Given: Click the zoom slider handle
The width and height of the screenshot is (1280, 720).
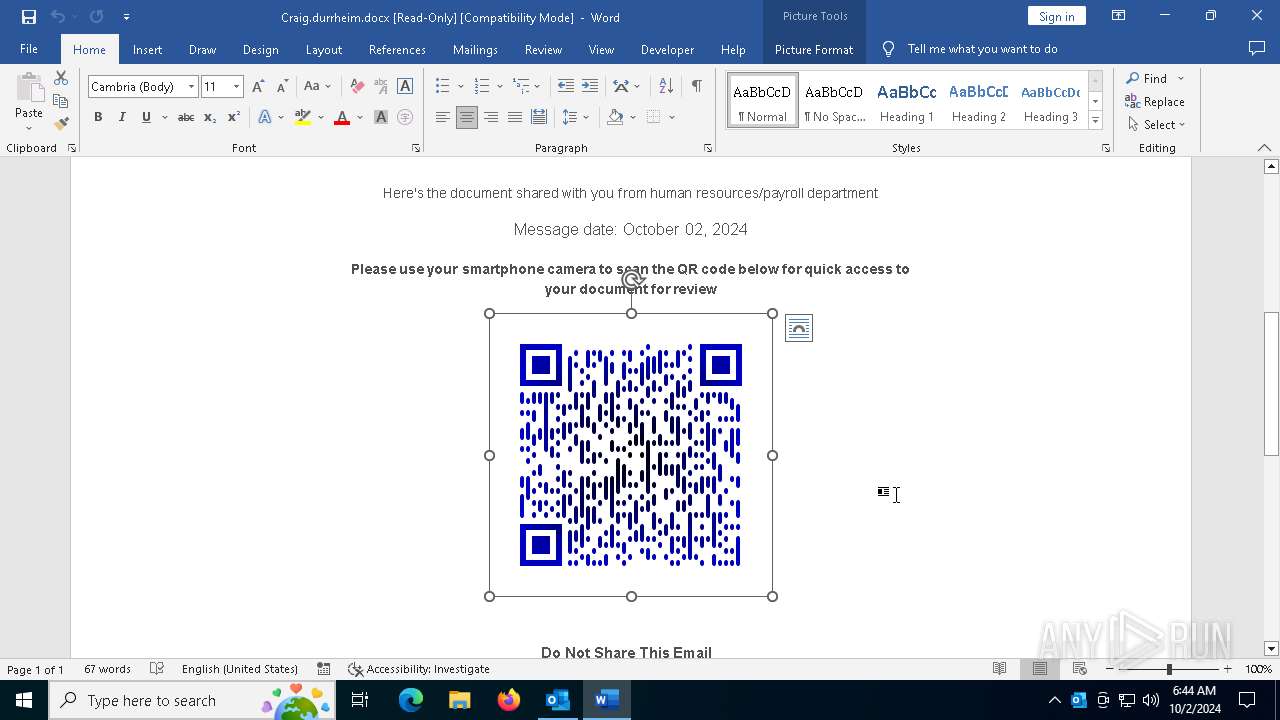Looking at the screenshot, I should (x=1169, y=669).
